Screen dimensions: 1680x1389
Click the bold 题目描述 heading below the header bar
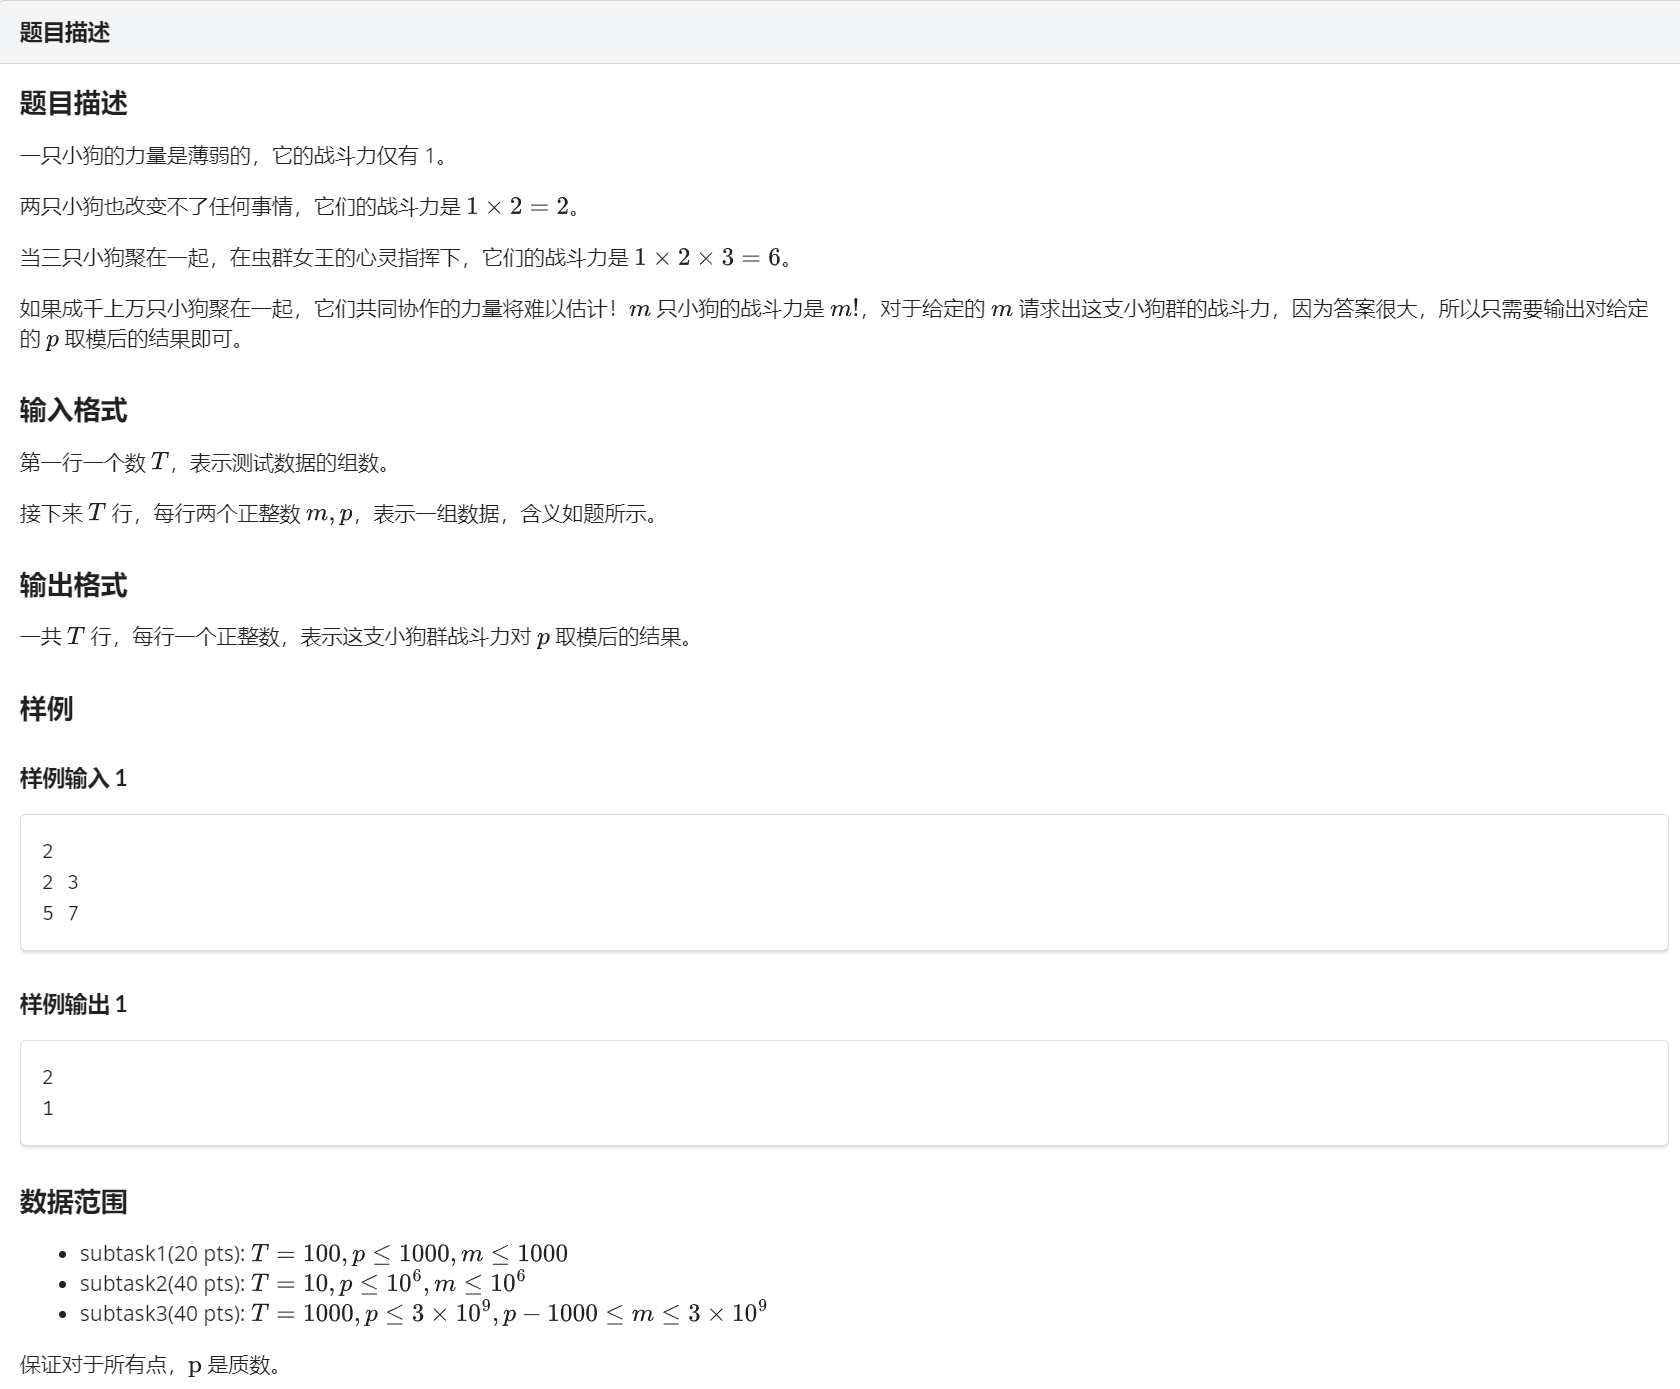(x=73, y=103)
